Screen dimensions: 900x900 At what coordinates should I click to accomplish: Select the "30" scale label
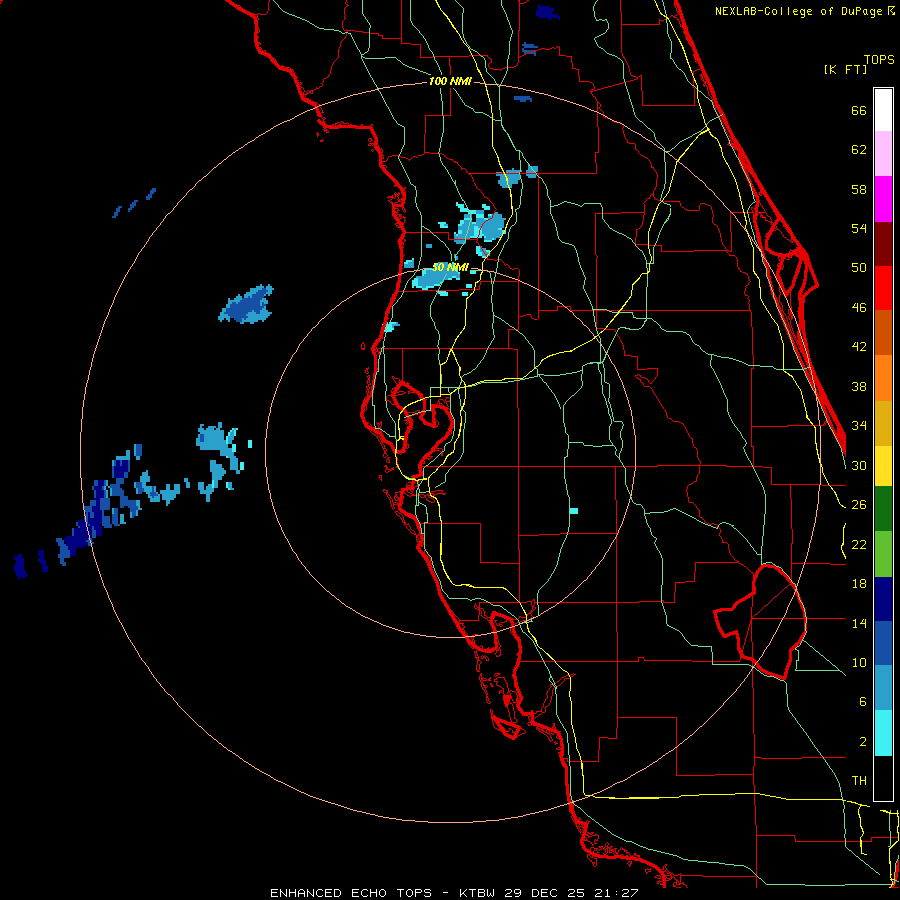859,465
